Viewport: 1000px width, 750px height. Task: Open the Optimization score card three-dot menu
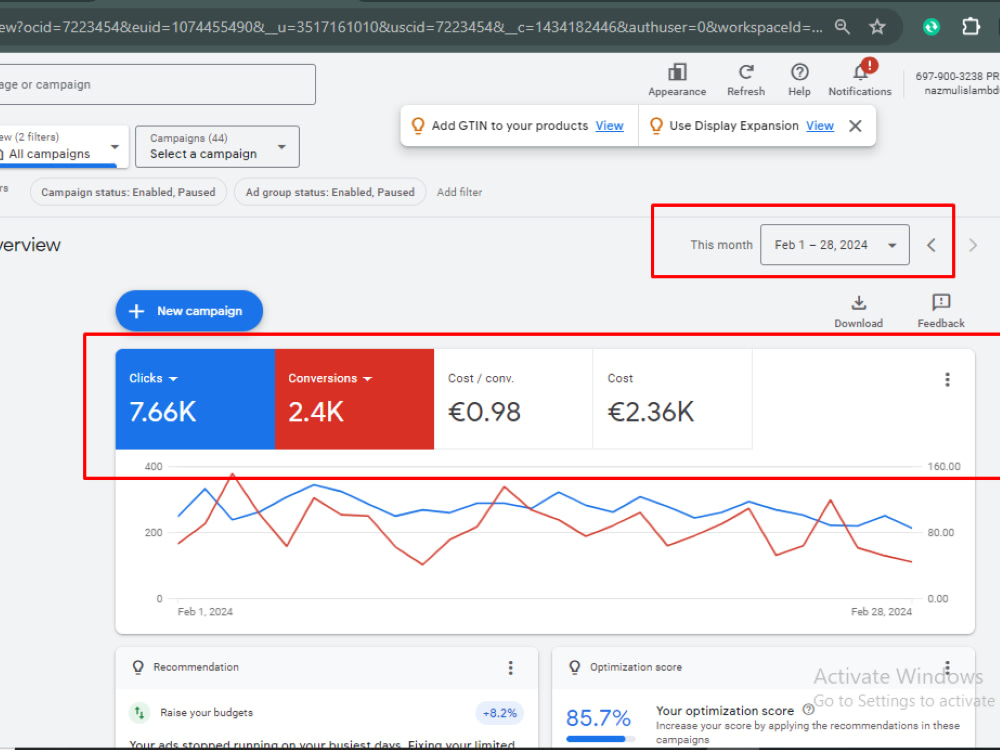click(x=947, y=668)
